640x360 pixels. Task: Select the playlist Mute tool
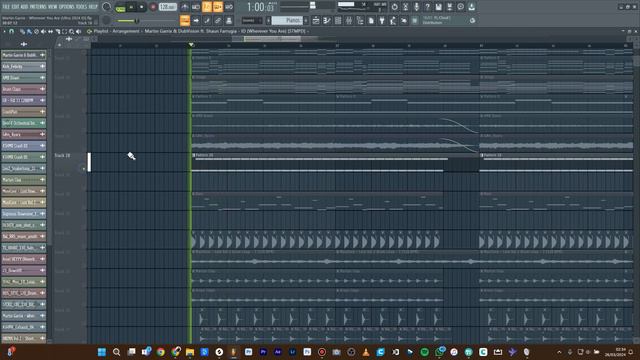coord(43,31)
